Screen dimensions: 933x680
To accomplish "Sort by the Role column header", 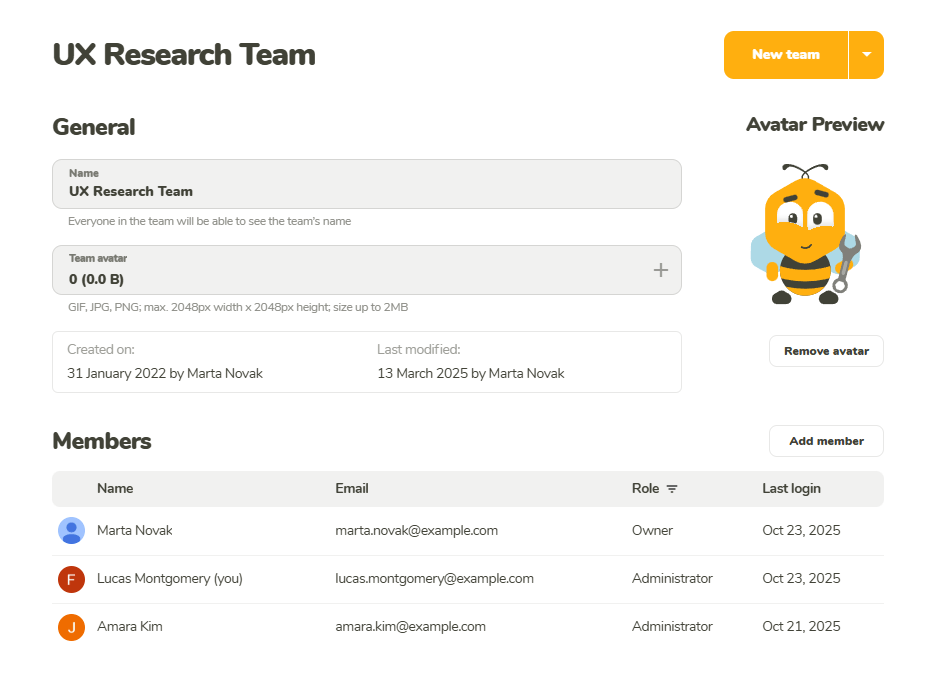I will 645,489.
